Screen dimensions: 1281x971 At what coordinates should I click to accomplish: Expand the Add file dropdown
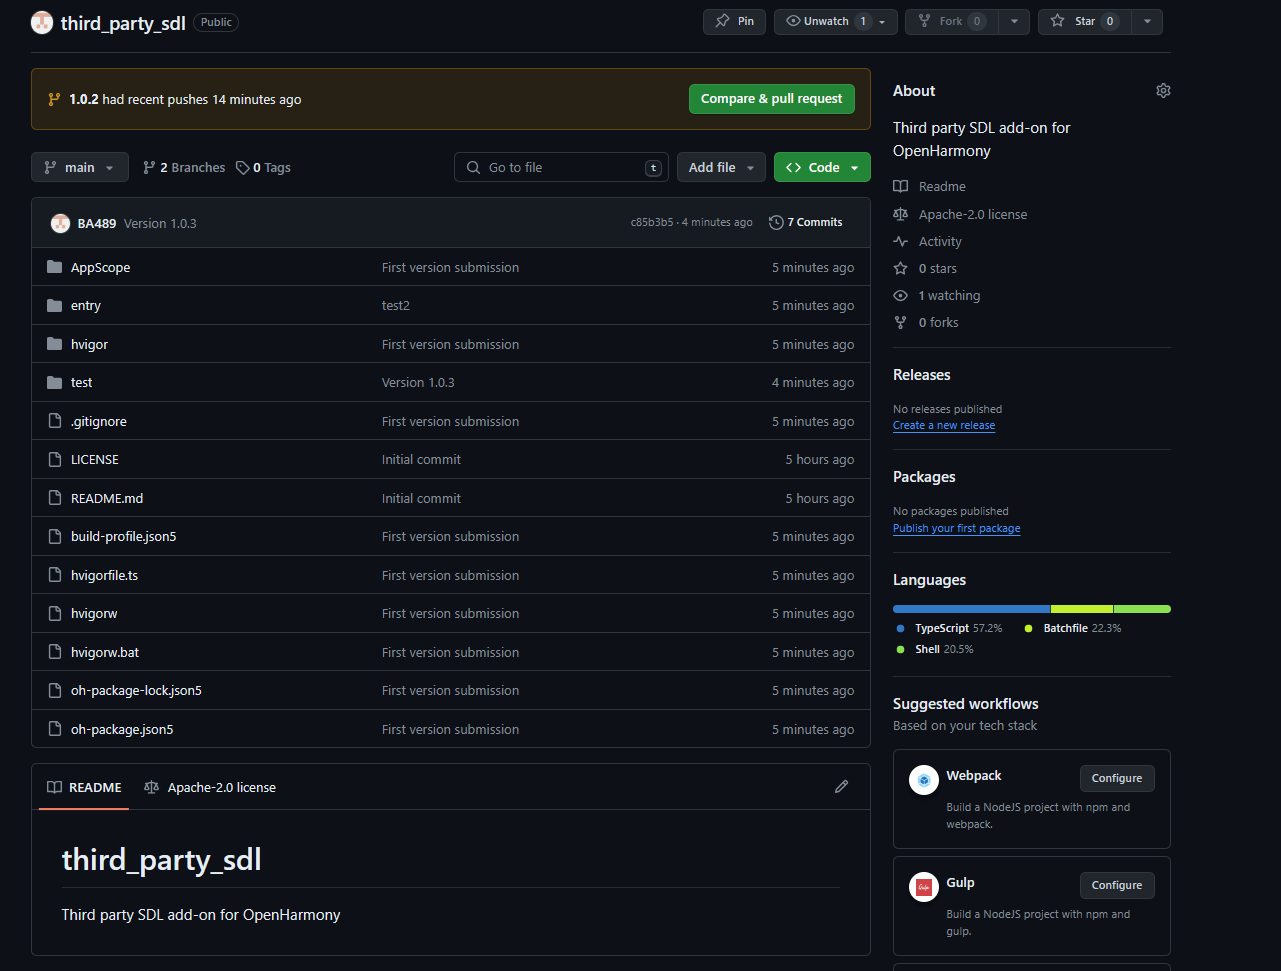click(x=721, y=167)
